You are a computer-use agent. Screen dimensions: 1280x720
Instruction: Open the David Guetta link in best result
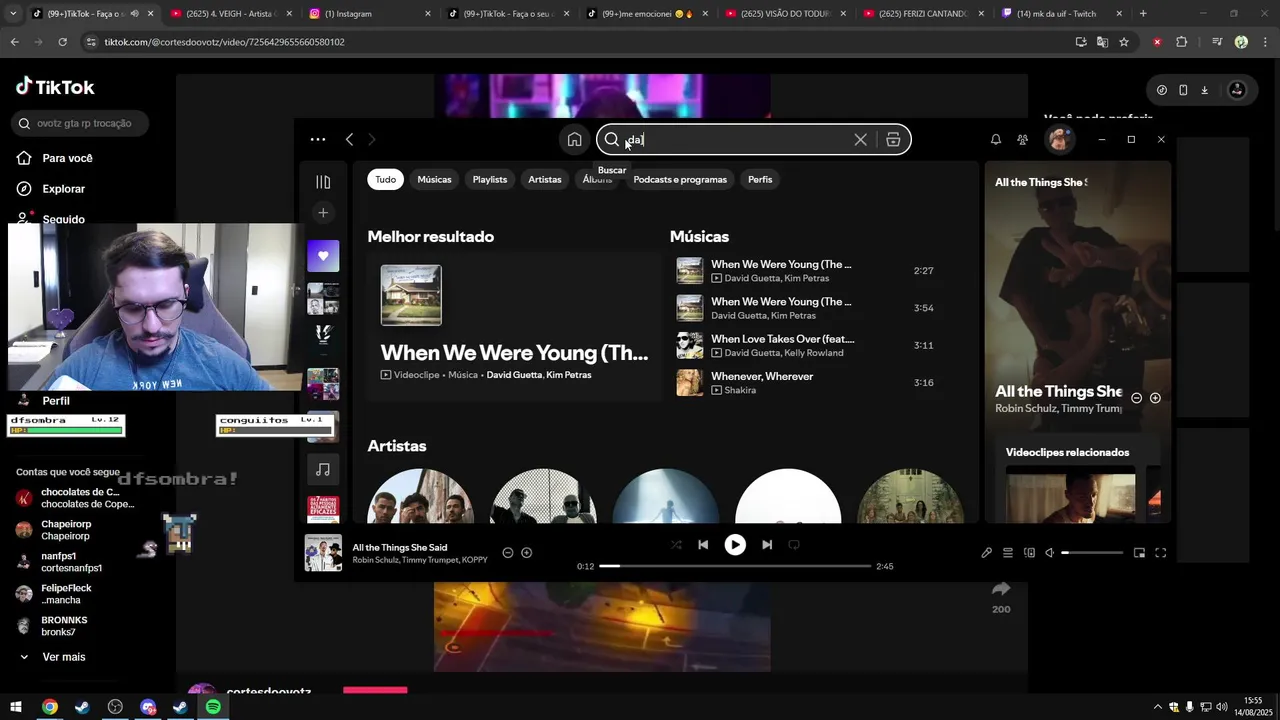click(514, 375)
